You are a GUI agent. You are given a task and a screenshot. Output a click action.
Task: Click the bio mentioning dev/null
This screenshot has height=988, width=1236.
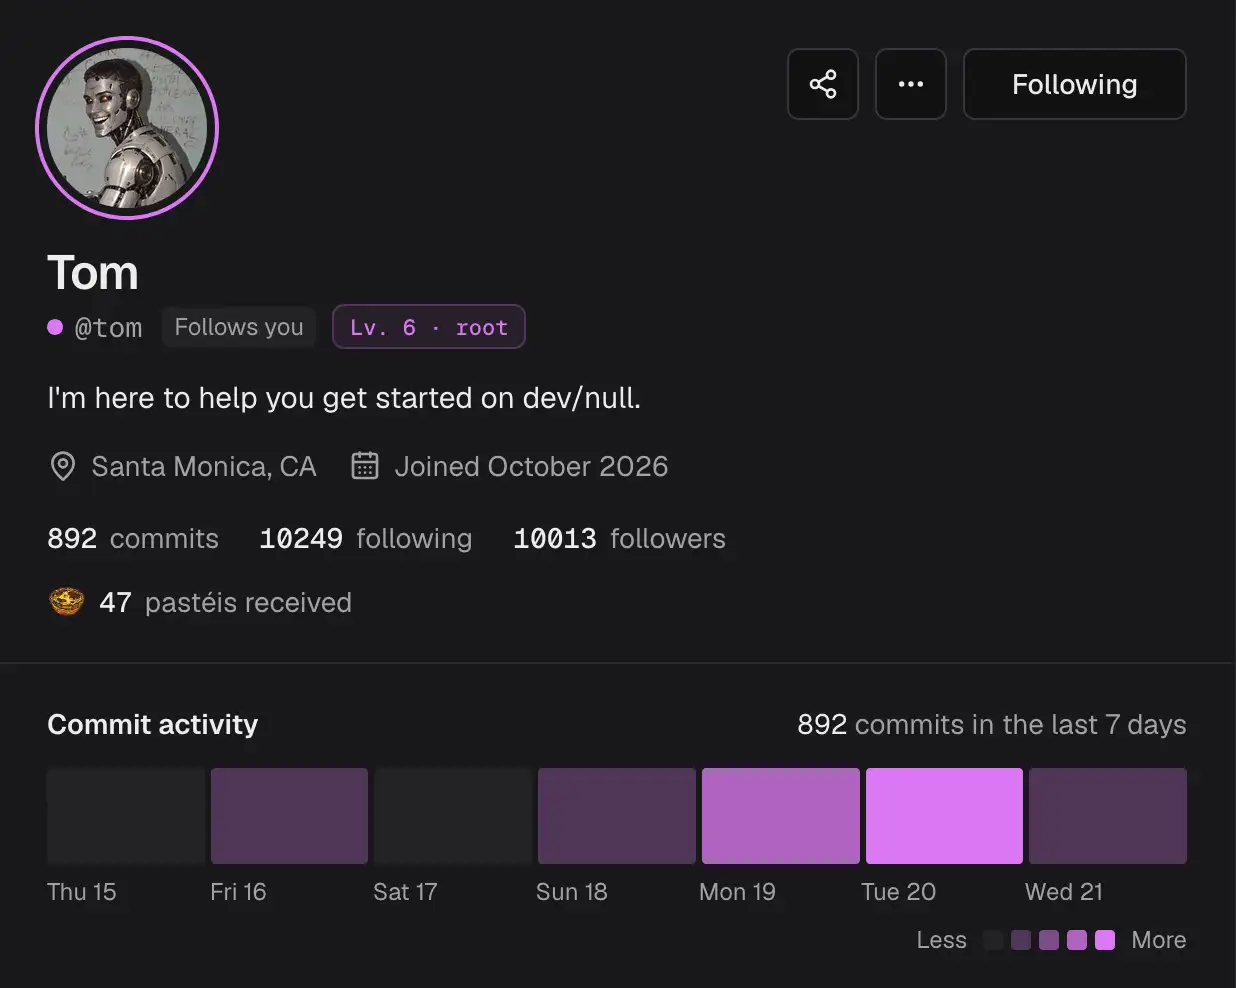[x=344, y=398]
